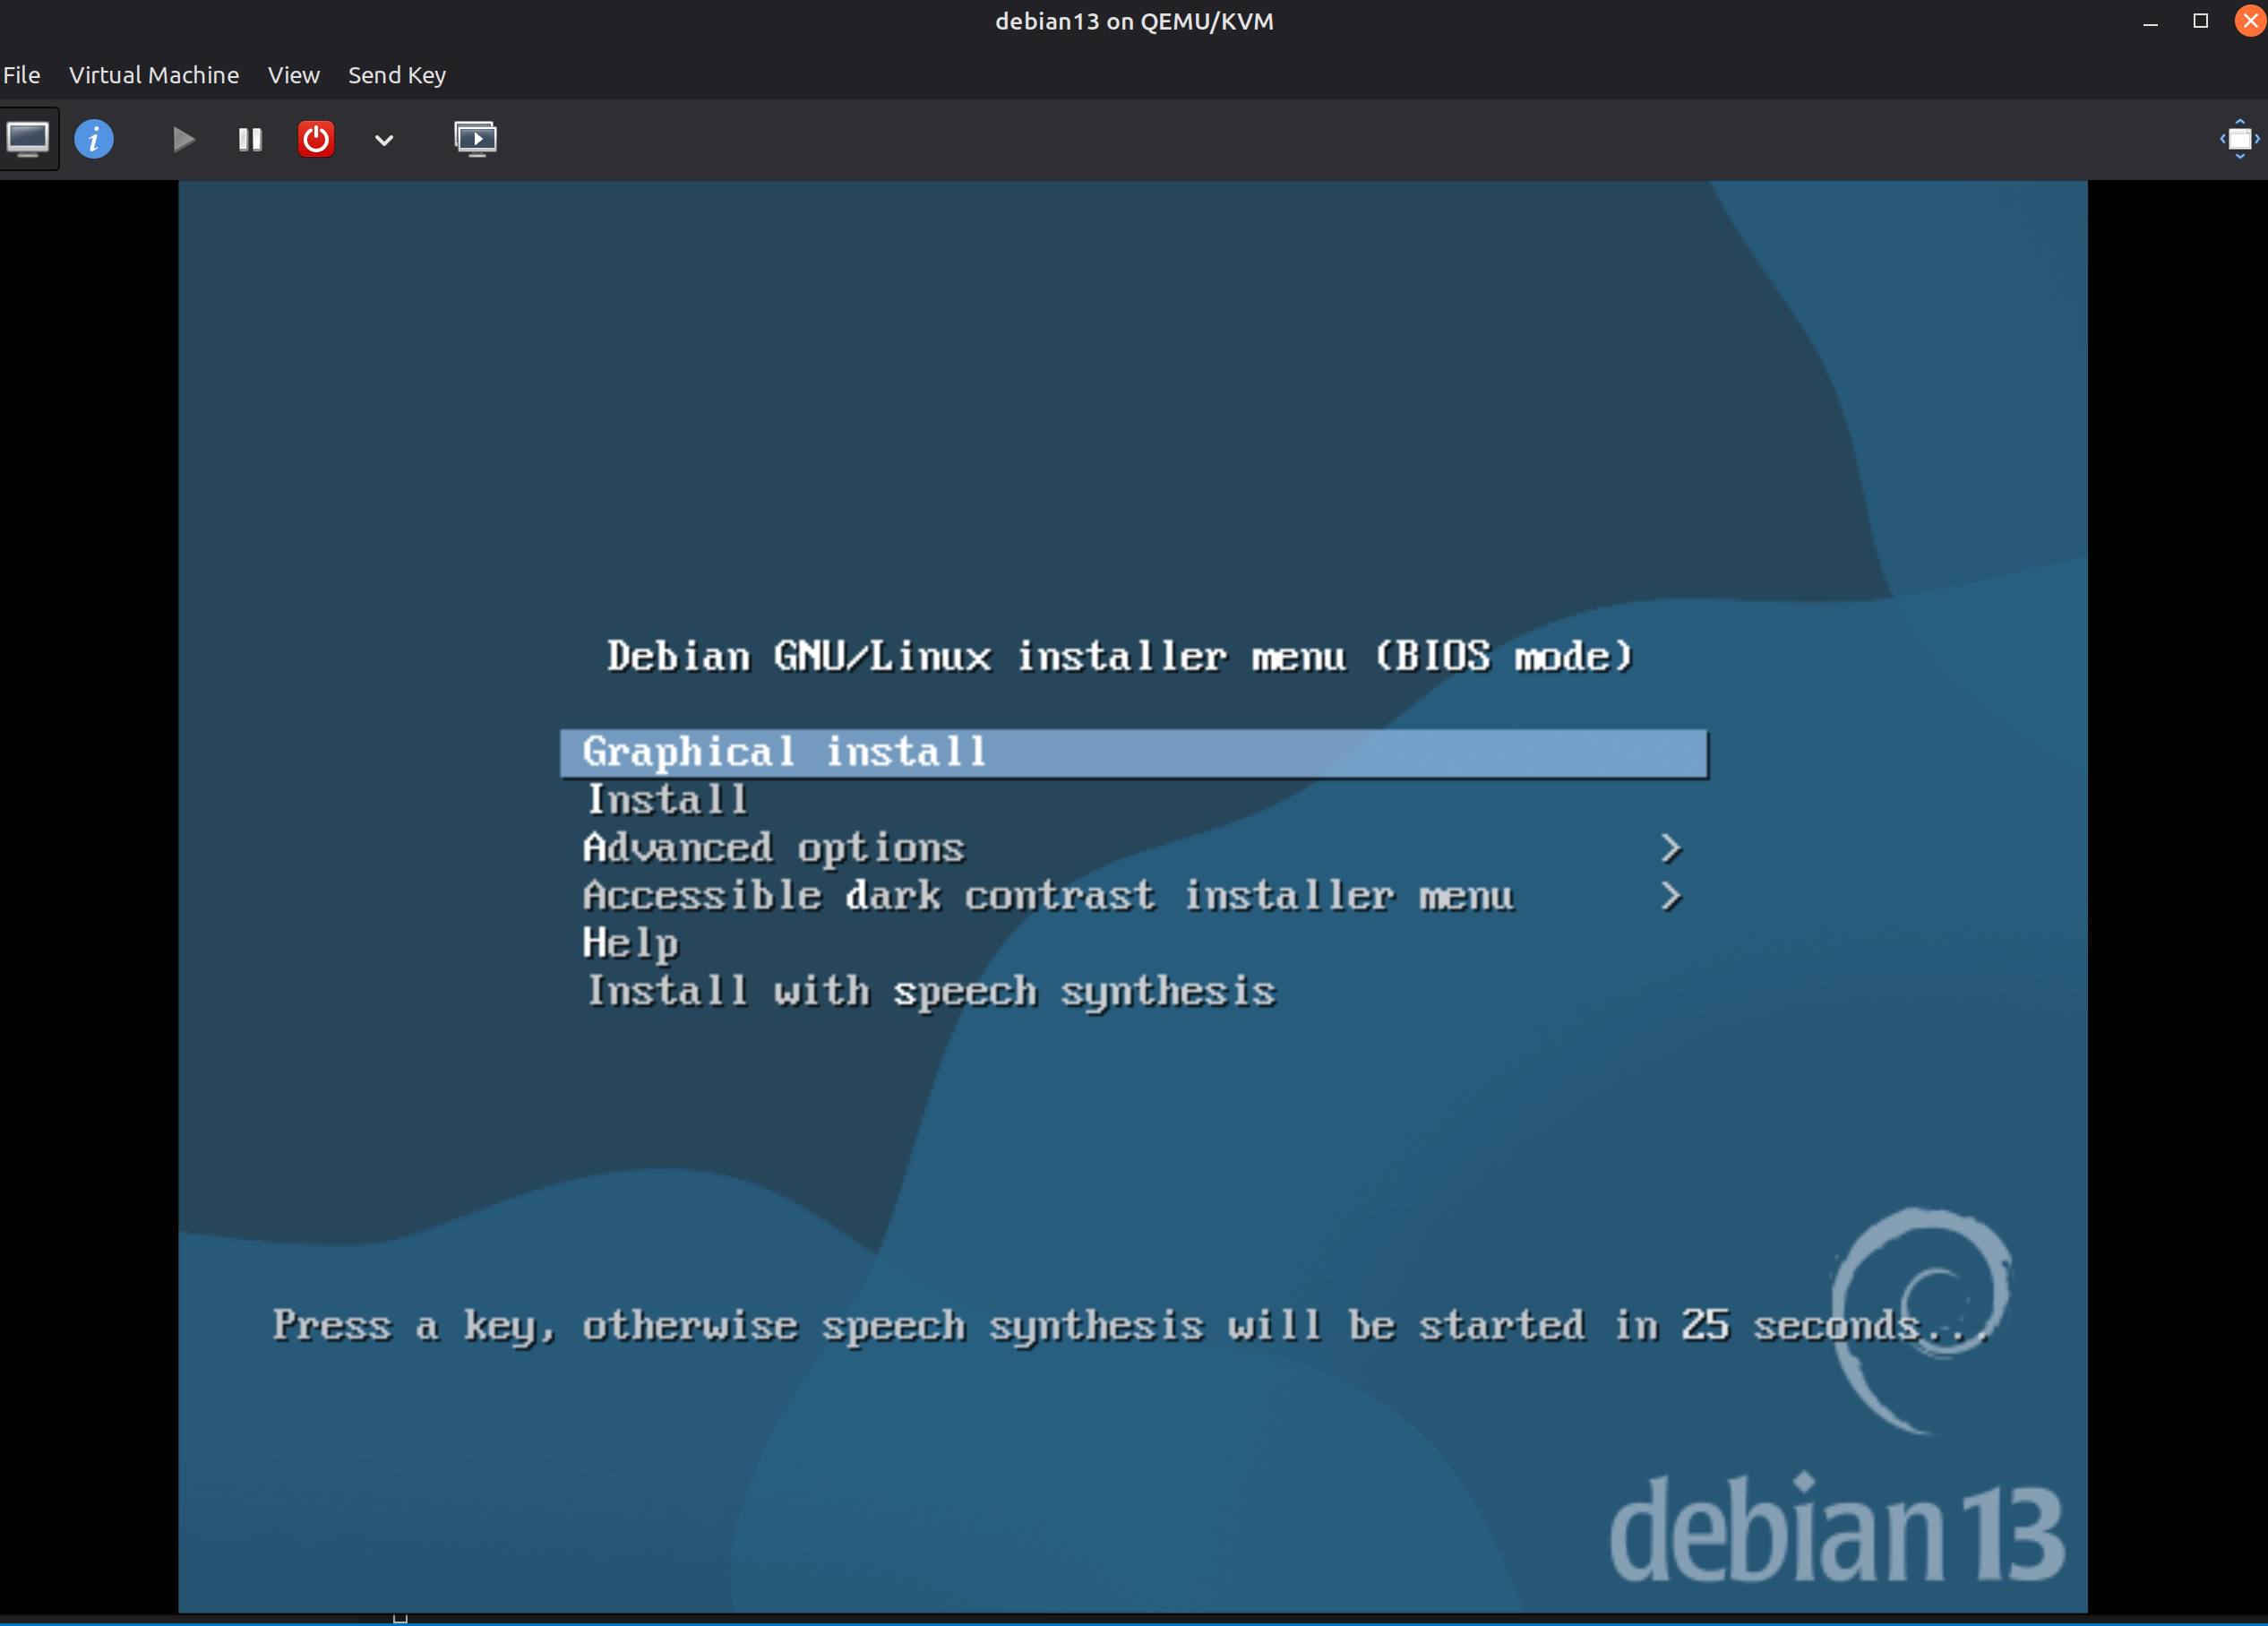Choose Install with speech synthesis
This screenshot has height=1626, width=2268.
(930, 992)
